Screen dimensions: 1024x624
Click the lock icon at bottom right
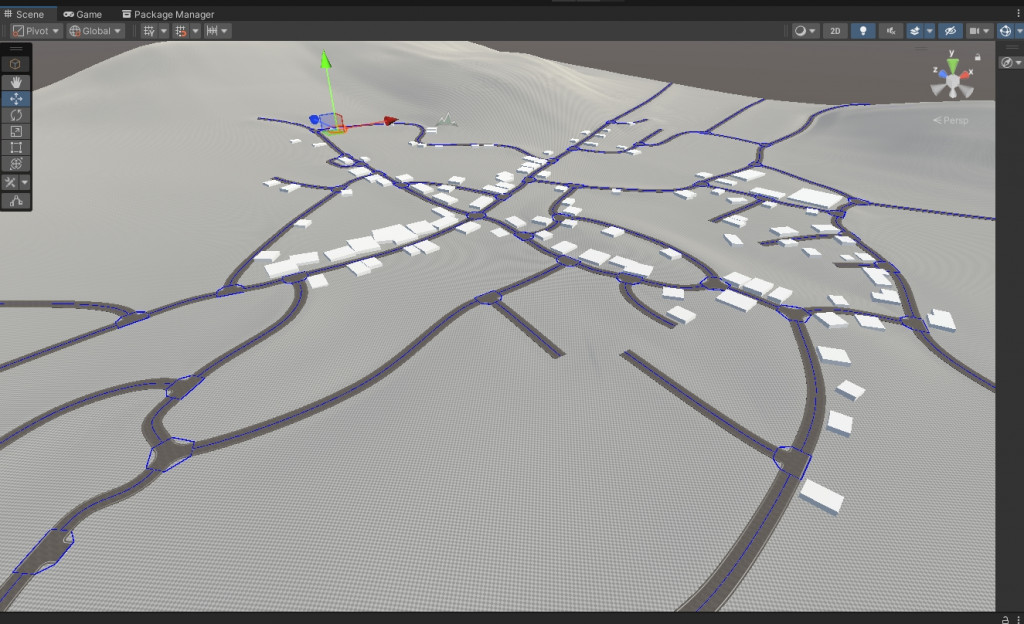(1005, 619)
